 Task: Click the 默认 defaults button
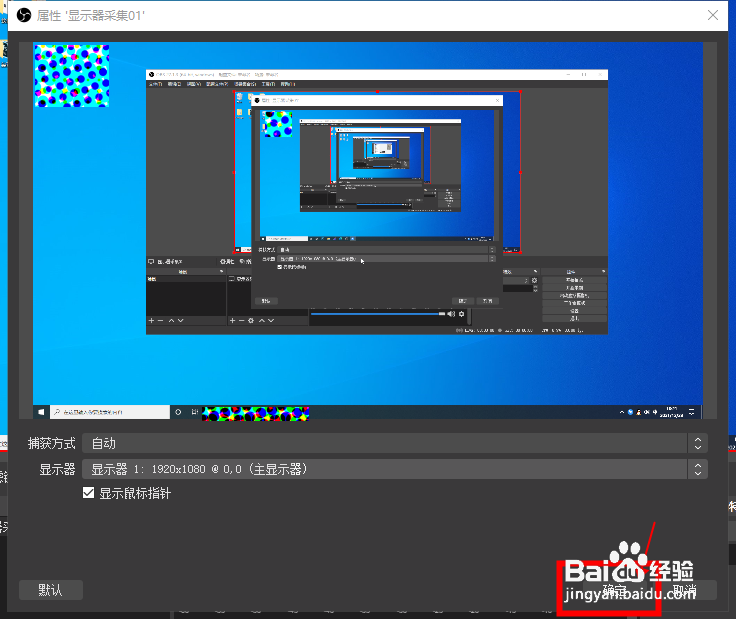coord(51,590)
